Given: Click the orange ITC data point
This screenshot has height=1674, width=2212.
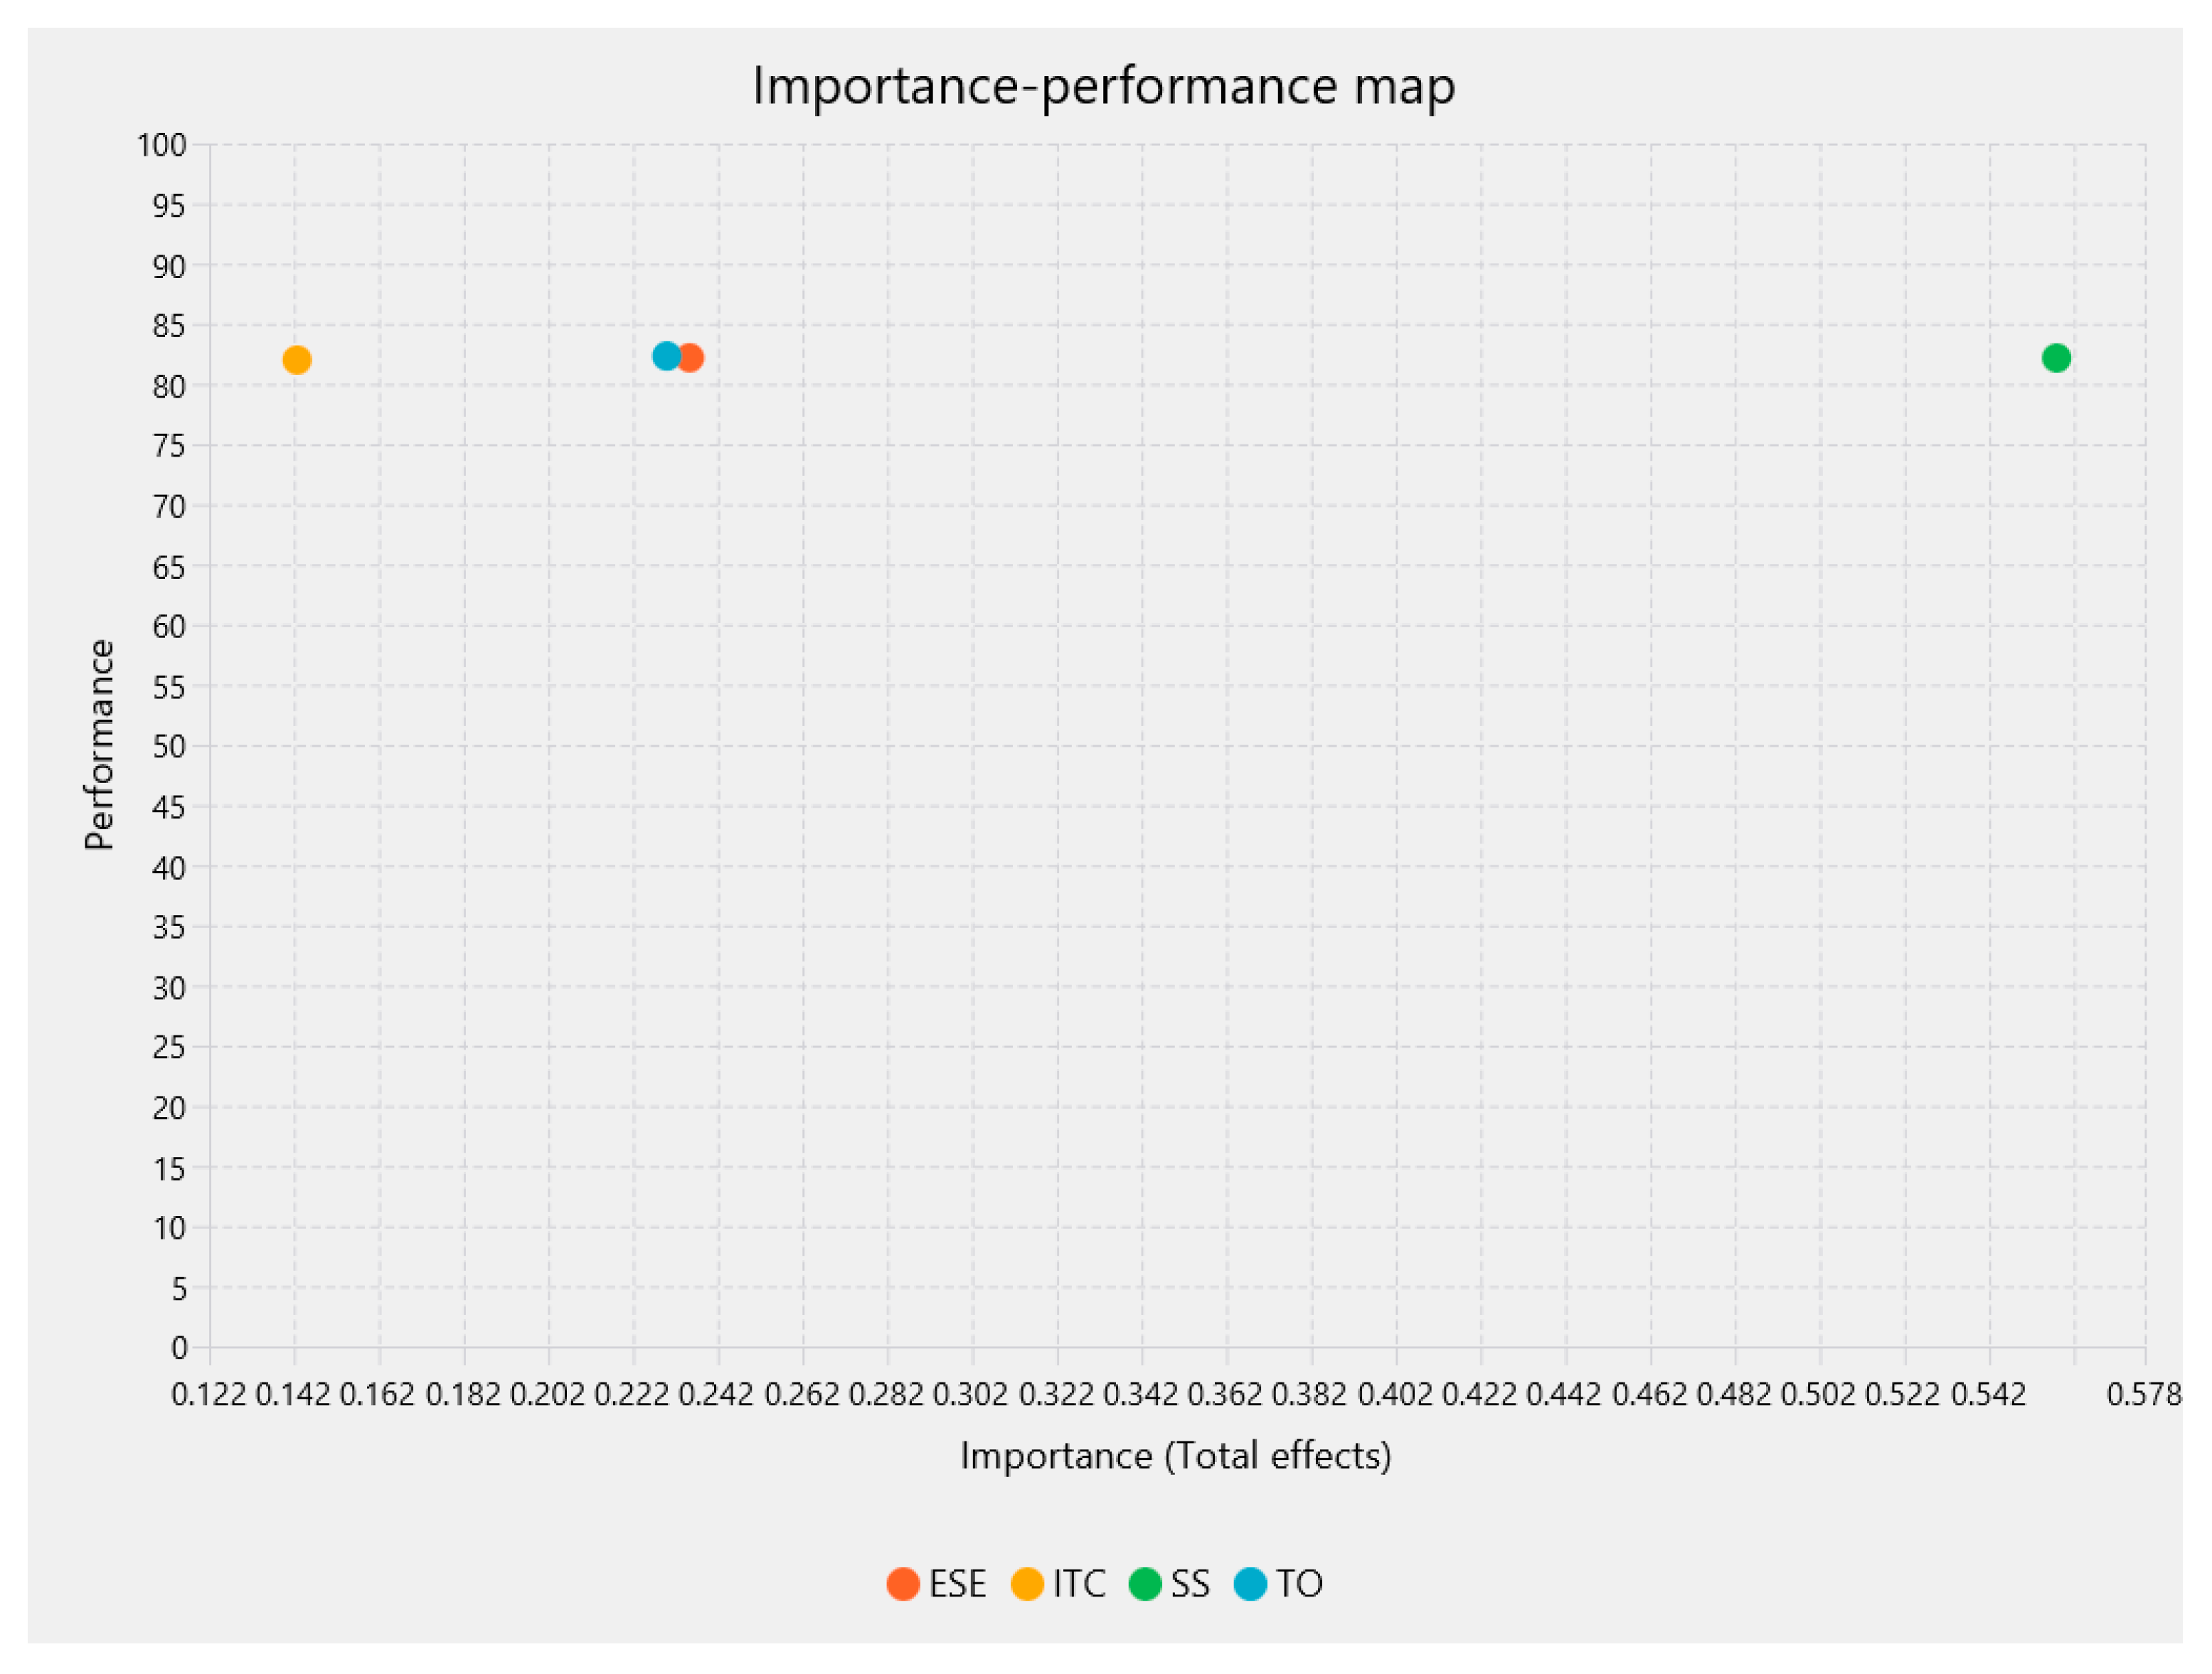Looking at the screenshot, I should pos(297,360).
